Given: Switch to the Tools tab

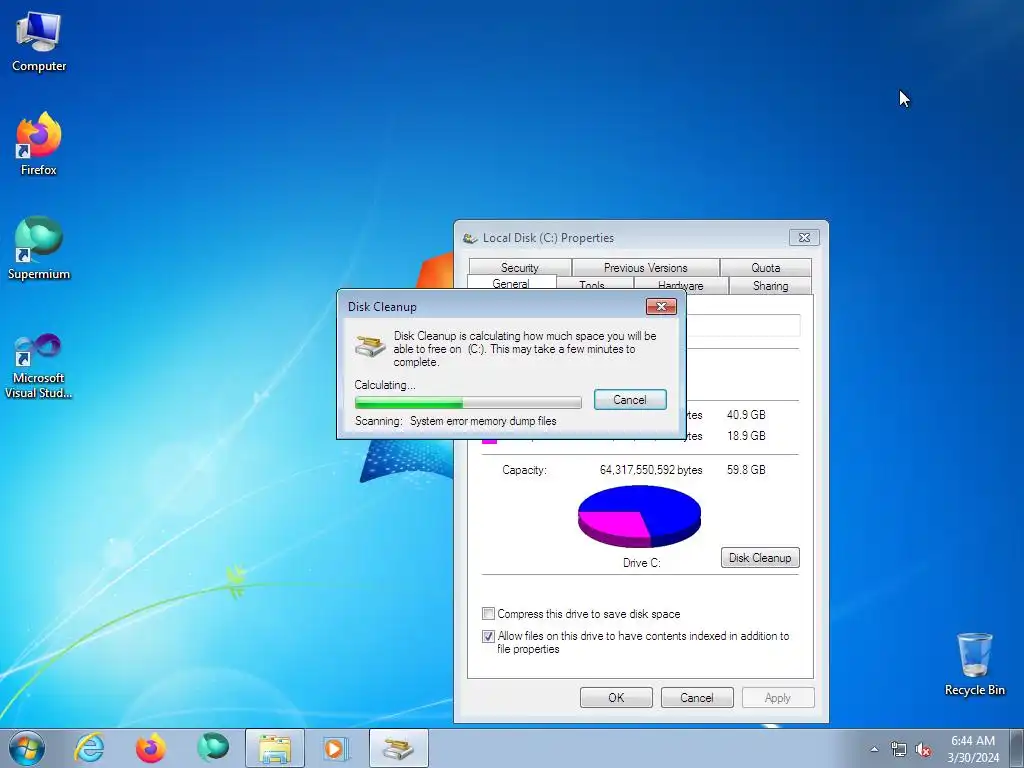Looking at the screenshot, I should pos(592,285).
